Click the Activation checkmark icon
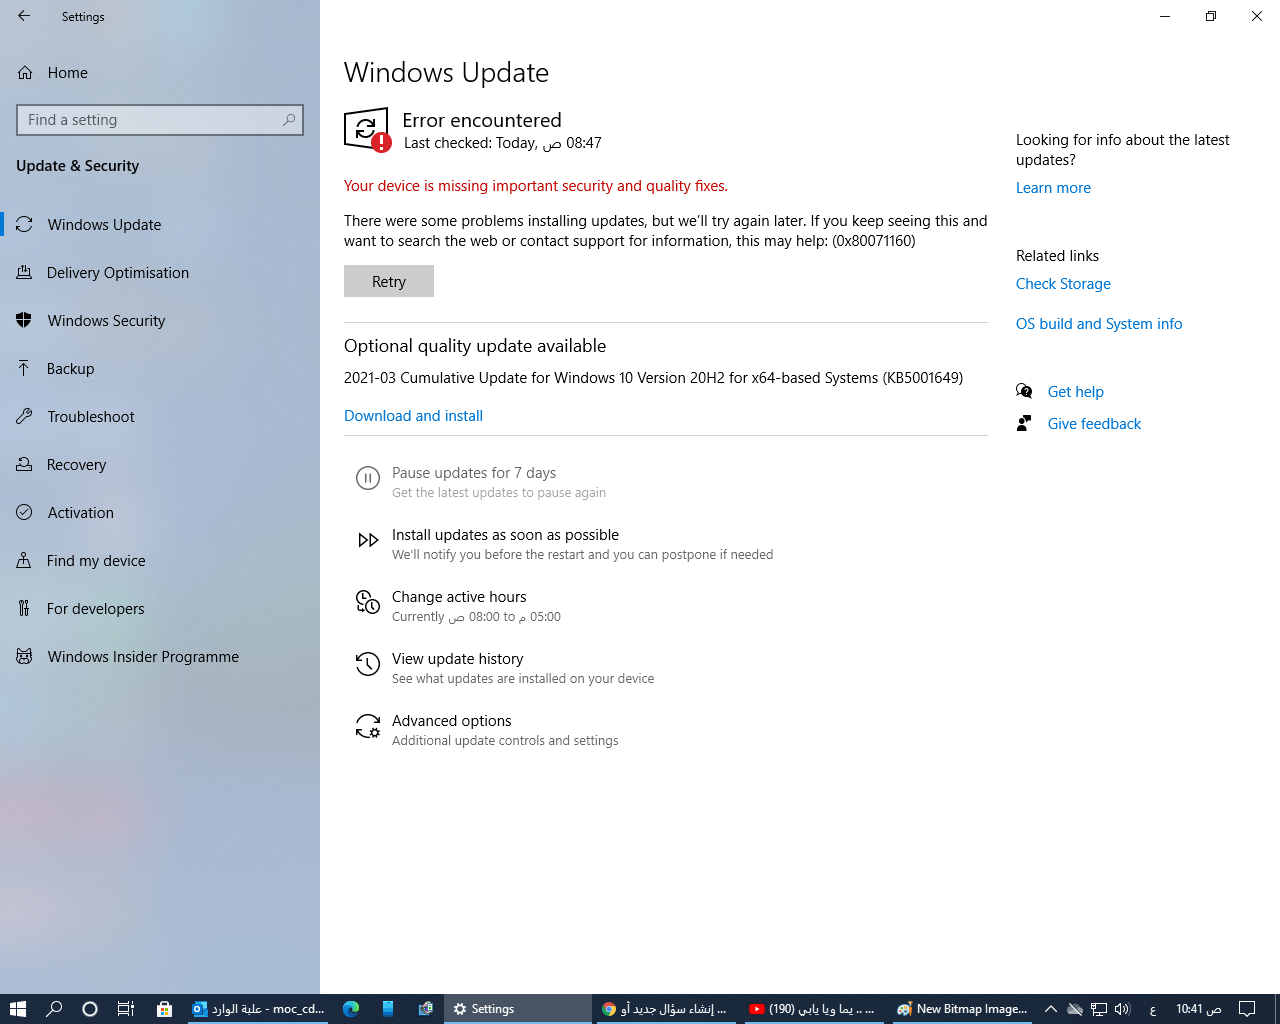 coord(24,512)
